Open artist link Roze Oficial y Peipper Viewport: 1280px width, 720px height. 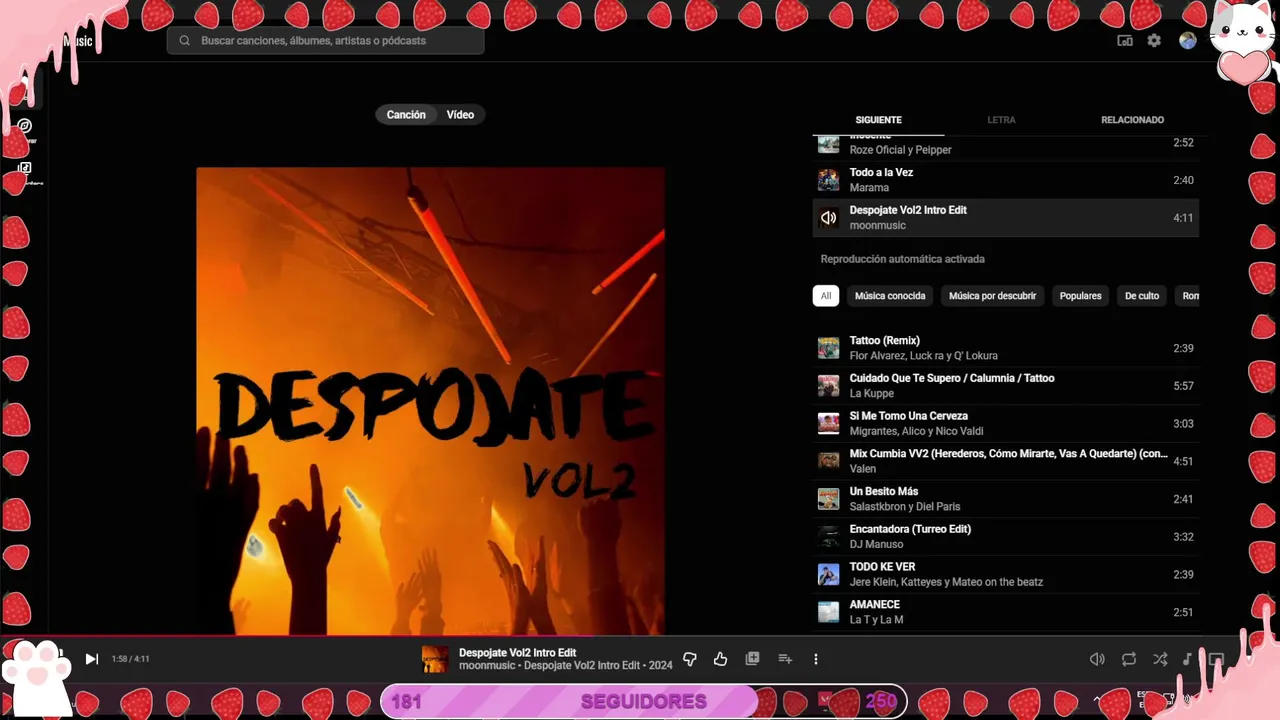900,150
